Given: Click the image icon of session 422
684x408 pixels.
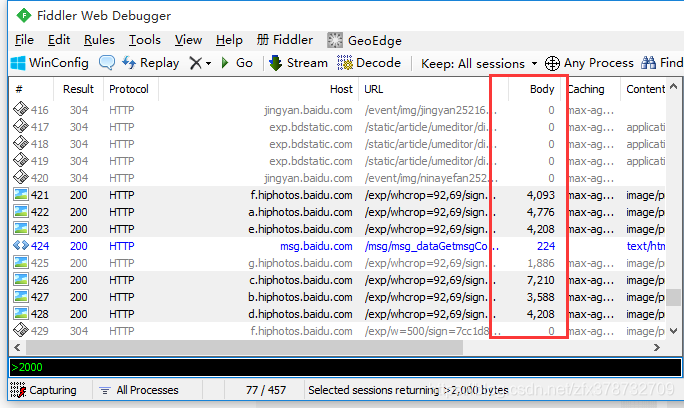Looking at the screenshot, I should pos(21,211).
